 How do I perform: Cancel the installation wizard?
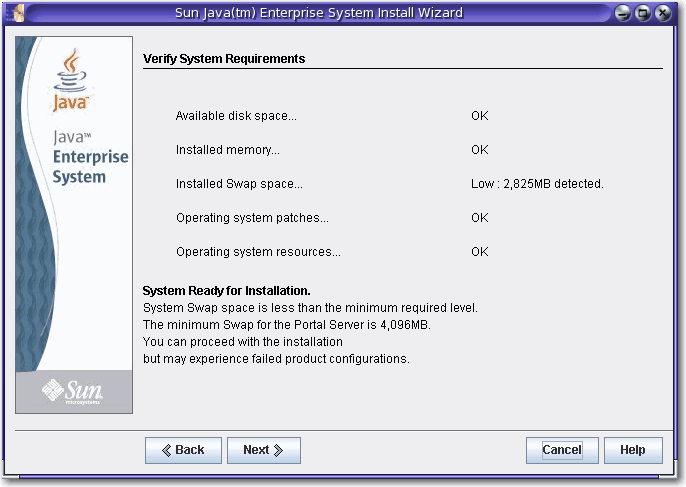click(x=562, y=450)
